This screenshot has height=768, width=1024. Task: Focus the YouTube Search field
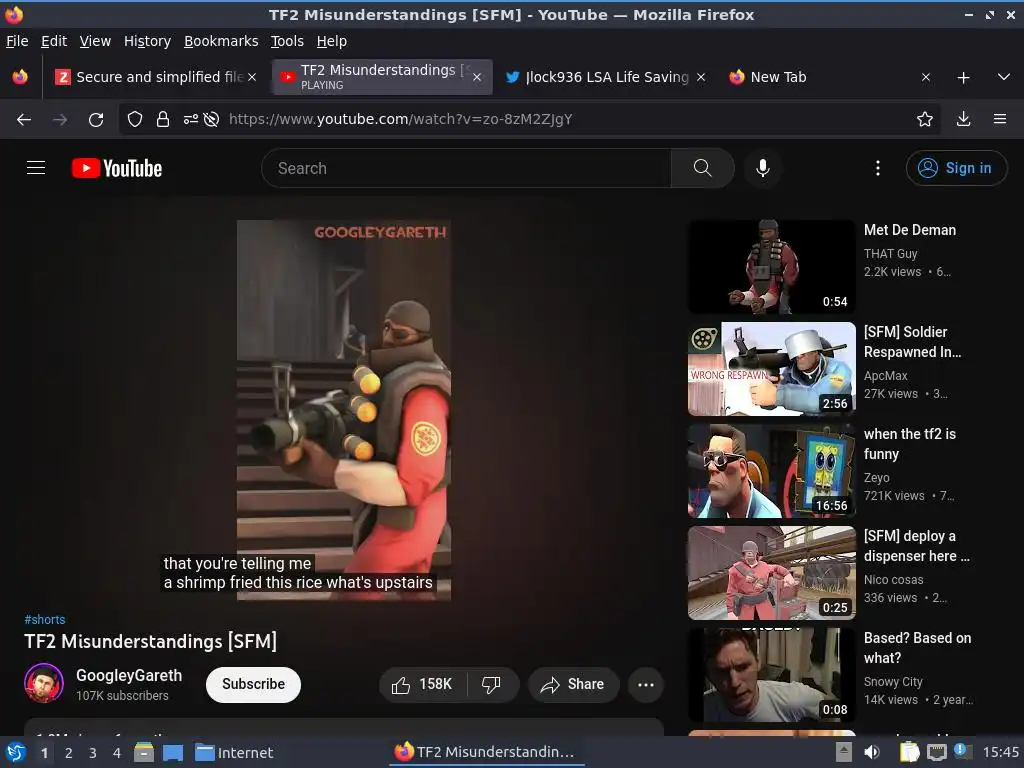(466, 168)
